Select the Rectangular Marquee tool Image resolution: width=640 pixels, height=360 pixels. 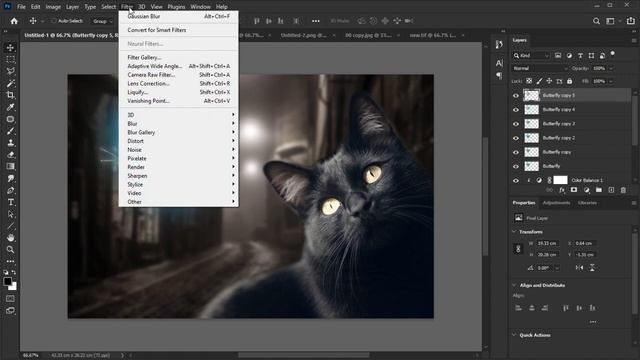point(10,60)
